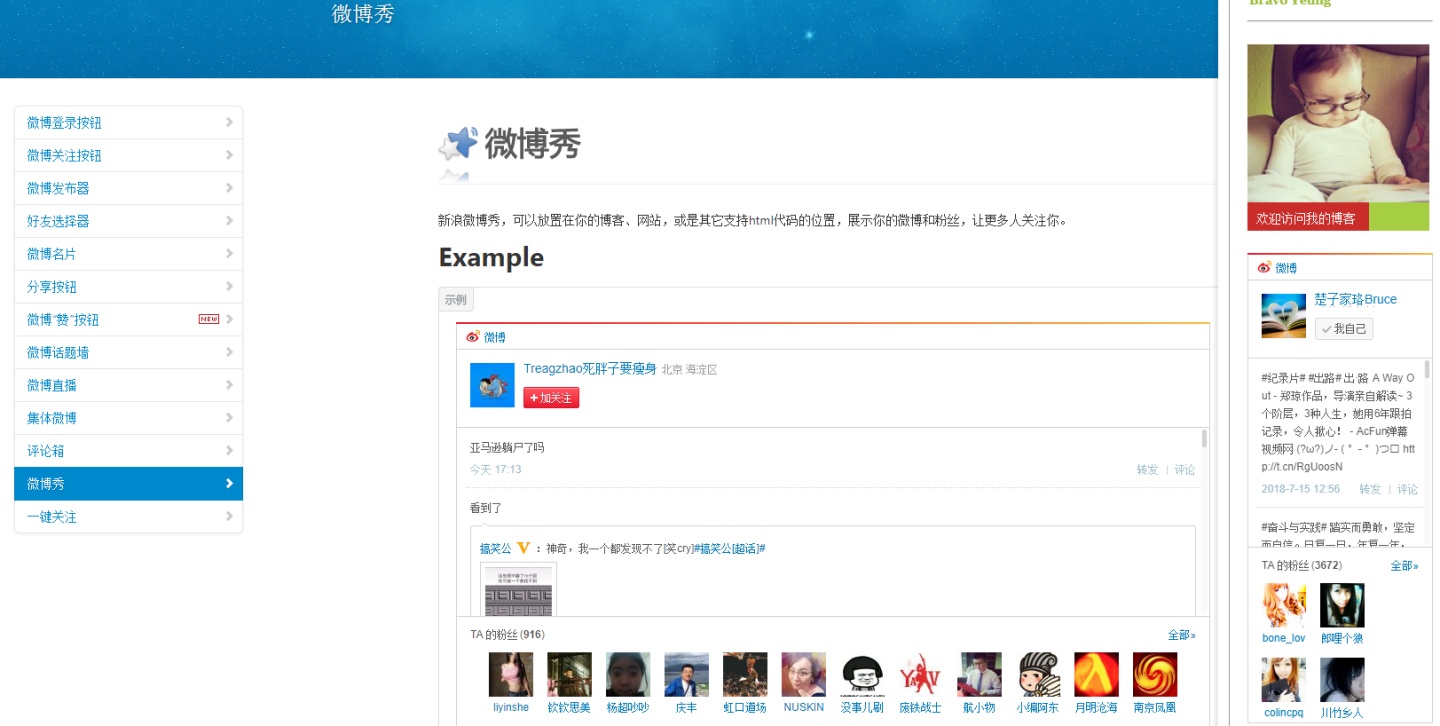Open fan avatar of colincpq
Image resolution: width=1440 pixels, height=726 pixels.
click(1283, 680)
